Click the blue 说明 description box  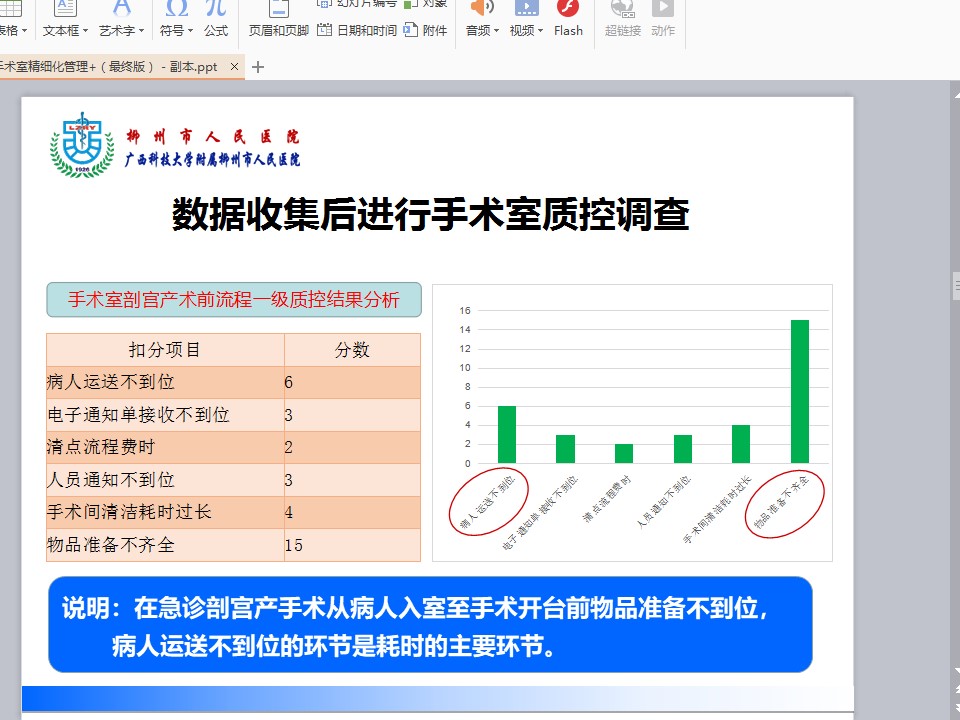(x=430, y=624)
